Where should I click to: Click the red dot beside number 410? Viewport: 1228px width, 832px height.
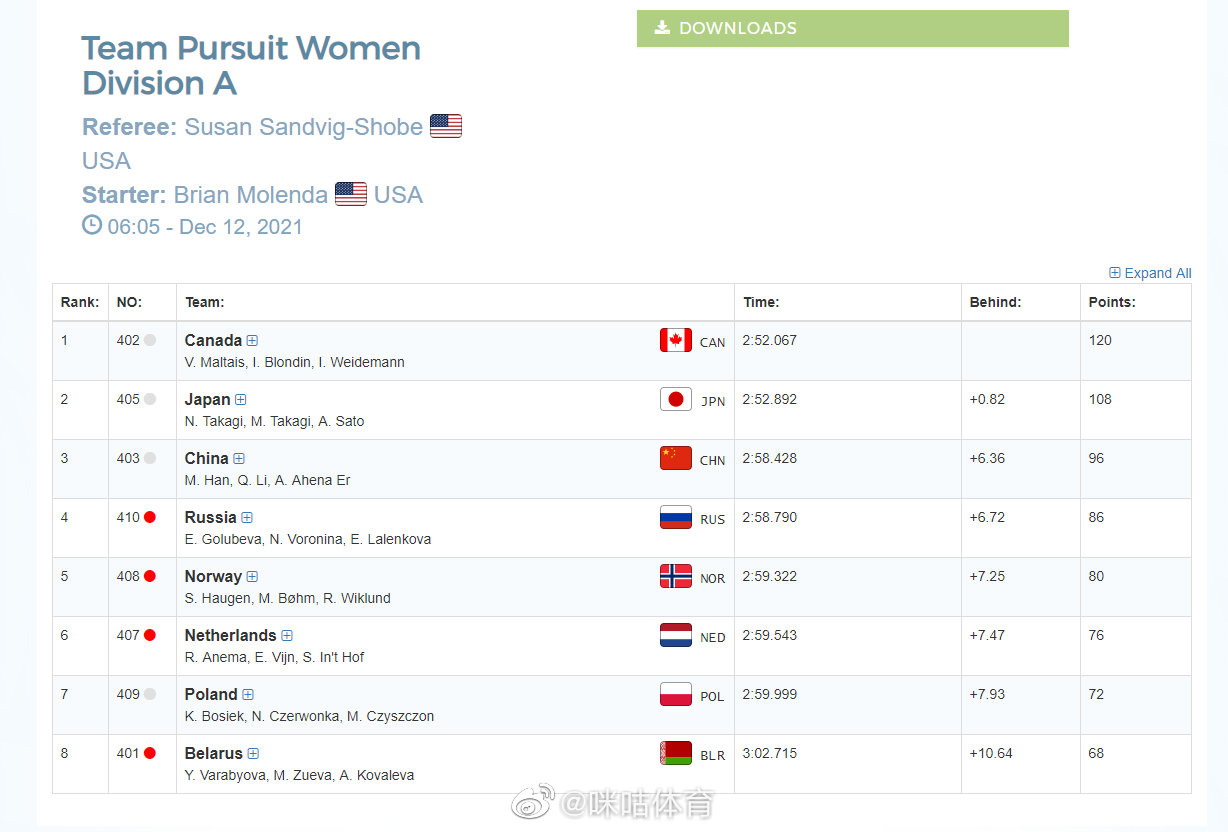150,517
